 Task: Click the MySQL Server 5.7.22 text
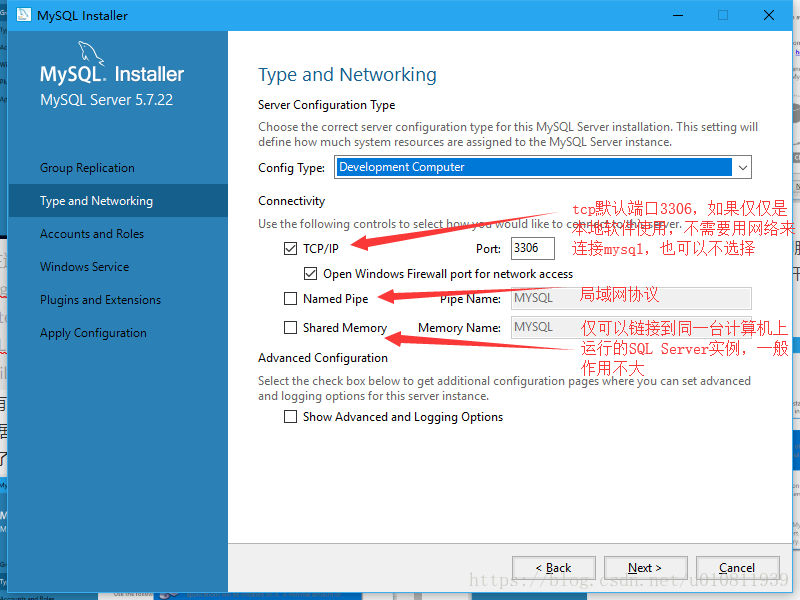[x=107, y=100]
